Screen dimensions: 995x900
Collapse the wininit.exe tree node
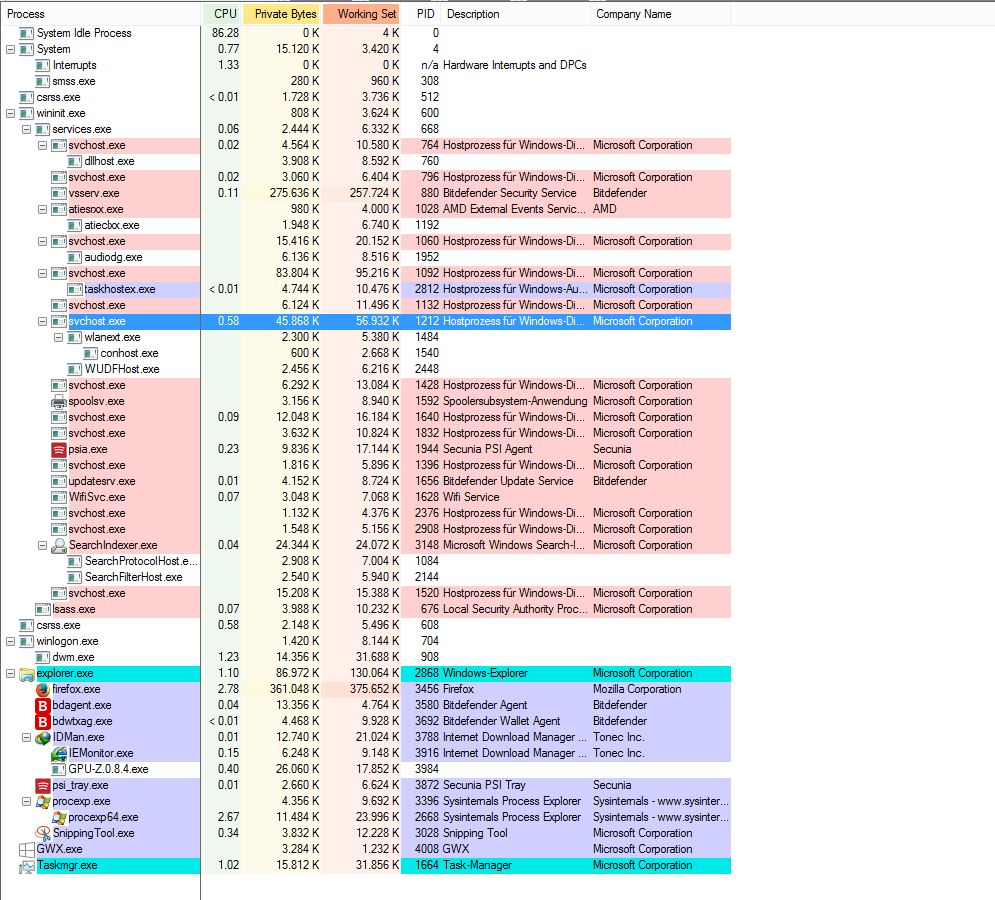[10, 114]
